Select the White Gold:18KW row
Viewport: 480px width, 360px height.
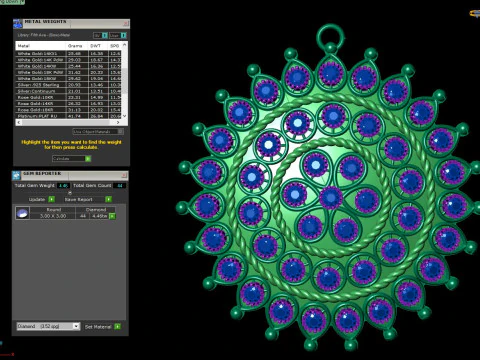(68, 79)
